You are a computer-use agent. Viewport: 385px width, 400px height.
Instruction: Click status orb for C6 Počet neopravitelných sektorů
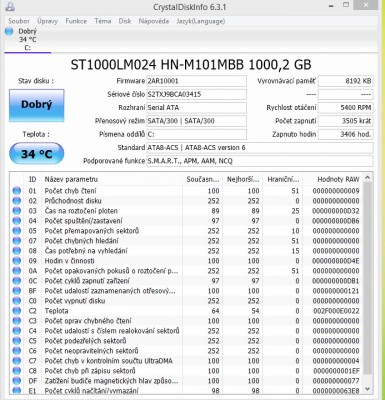pos(17,351)
